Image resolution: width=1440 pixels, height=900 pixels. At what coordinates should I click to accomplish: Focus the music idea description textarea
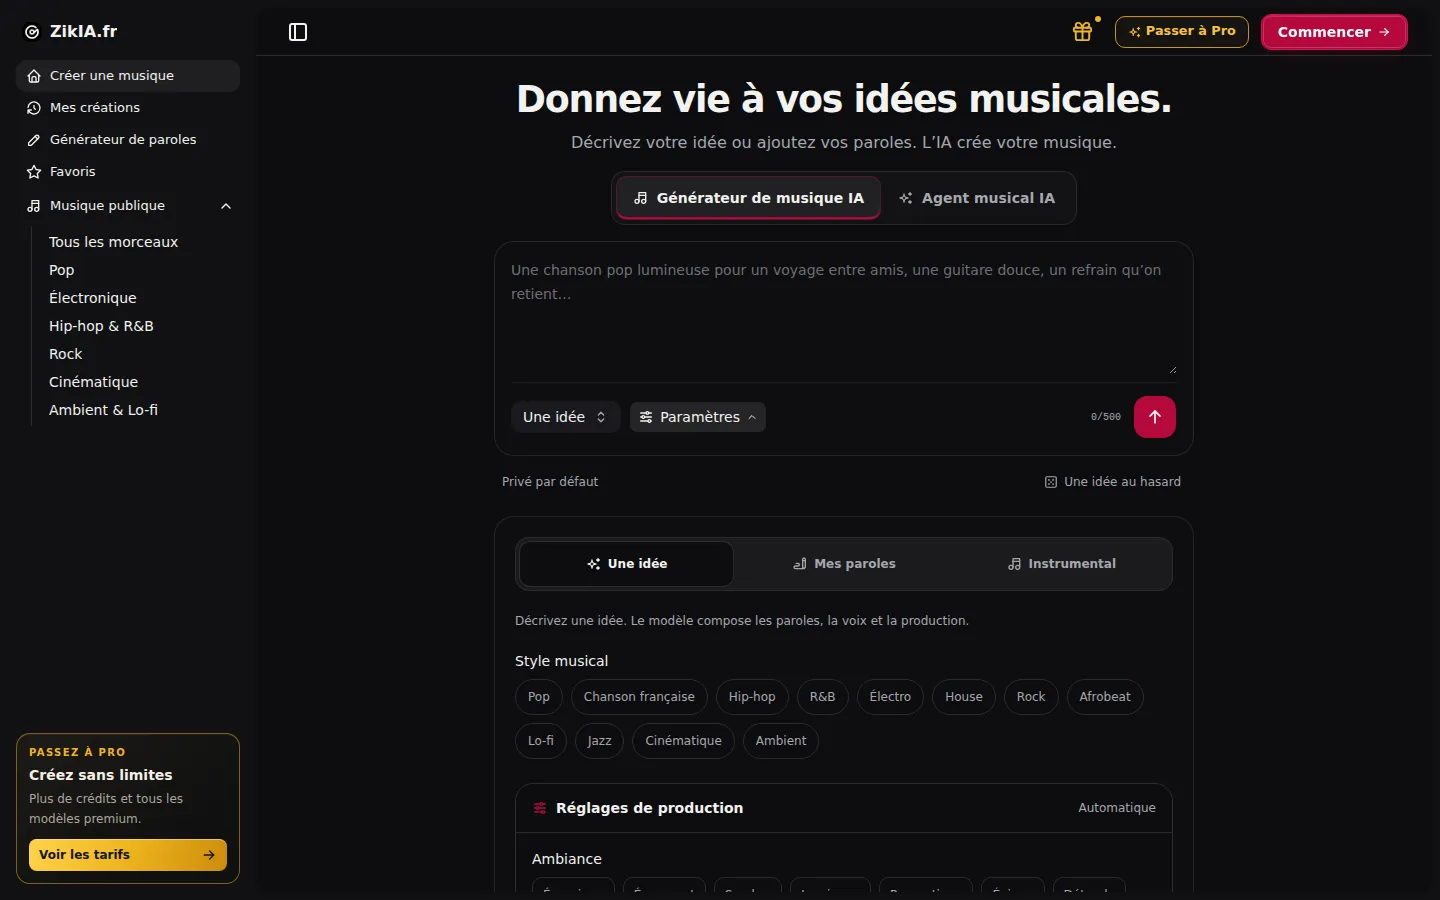pyautogui.click(x=844, y=316)
